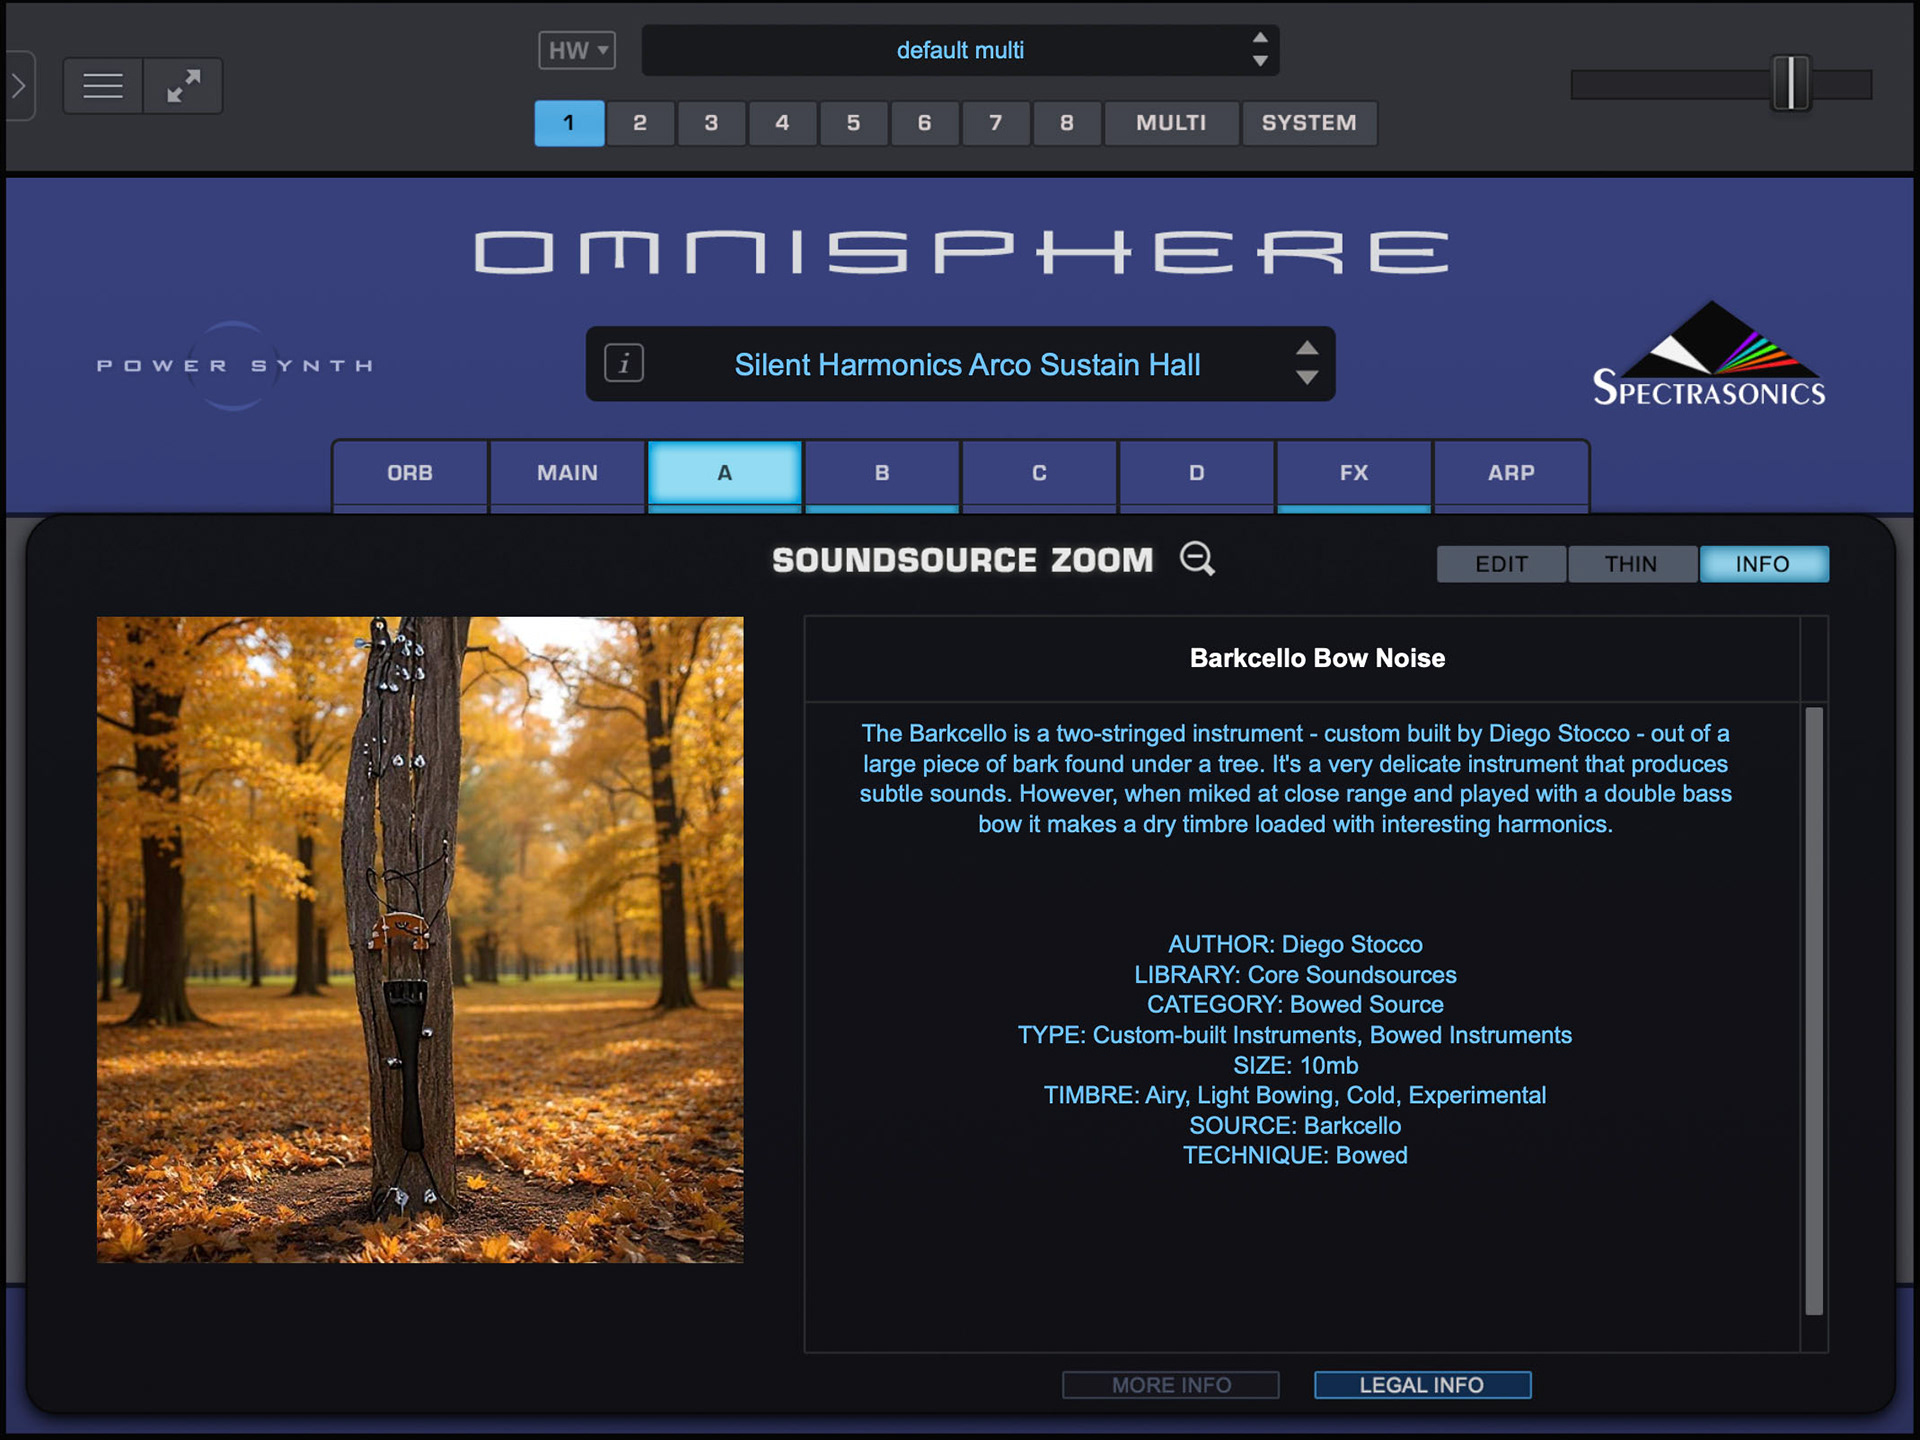Open the left sidebar chevron arrow

coord(18,86)
